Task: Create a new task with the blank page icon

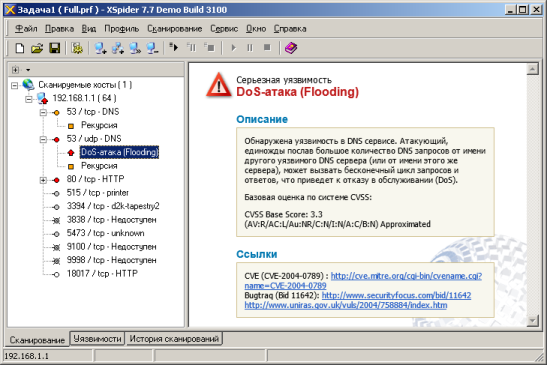Action: coord(20,48)
